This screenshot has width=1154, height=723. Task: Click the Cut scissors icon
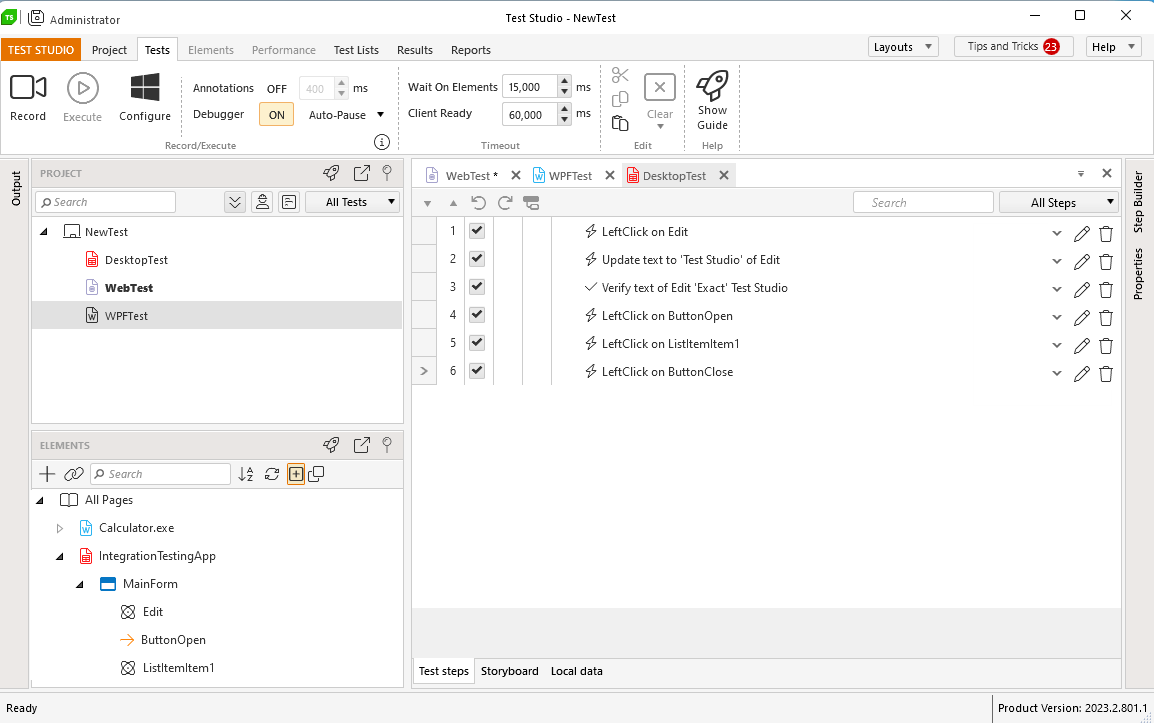click(x=620, y=75)
